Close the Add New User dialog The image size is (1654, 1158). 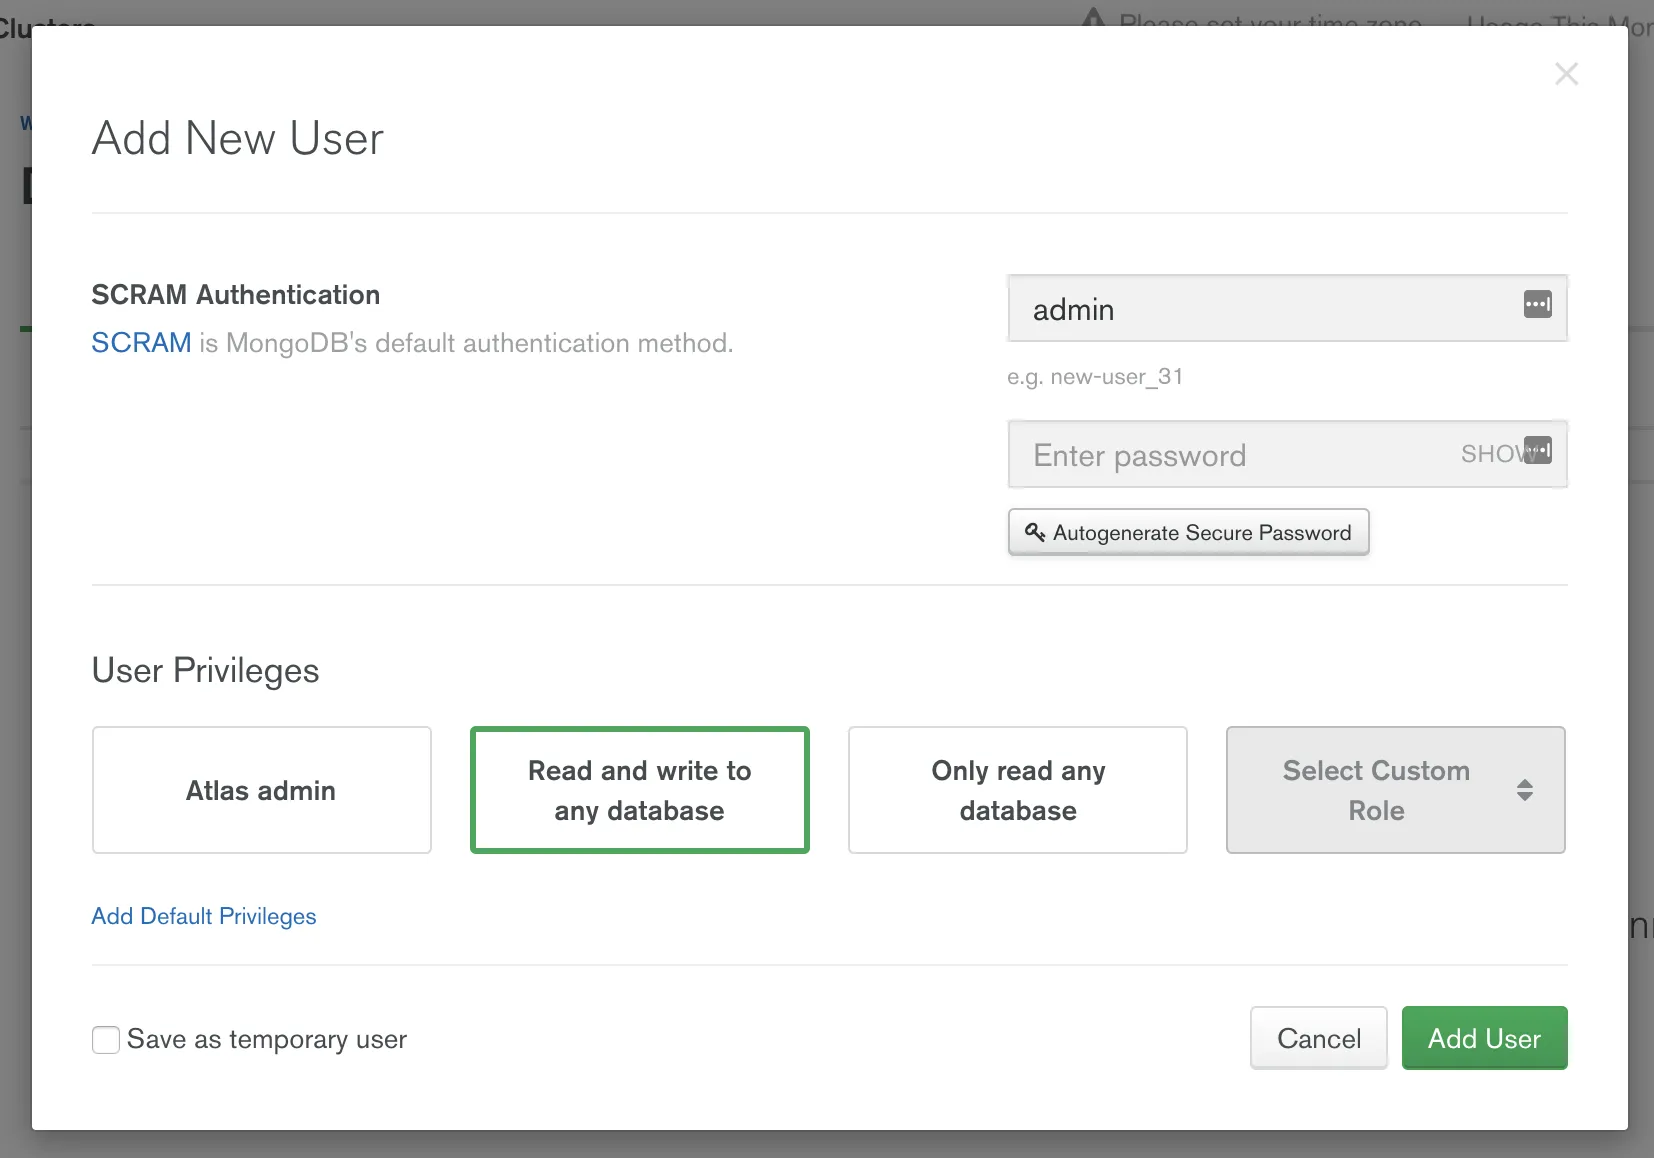pyautogui.click(x=1566, y=74)
